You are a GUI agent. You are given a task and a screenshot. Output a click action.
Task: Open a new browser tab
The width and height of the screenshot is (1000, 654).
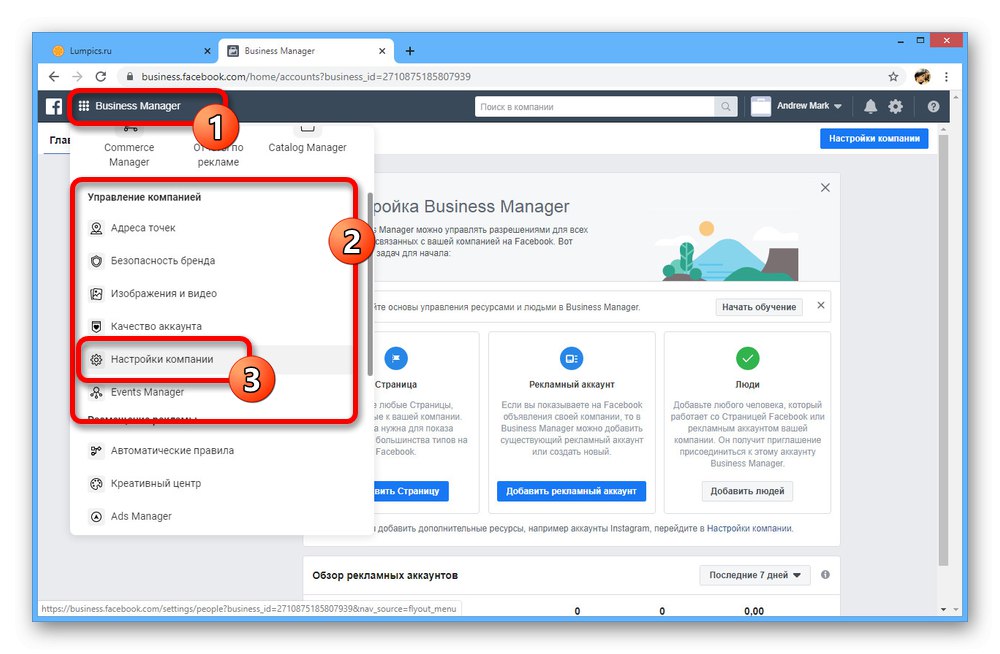coord(410,51)
